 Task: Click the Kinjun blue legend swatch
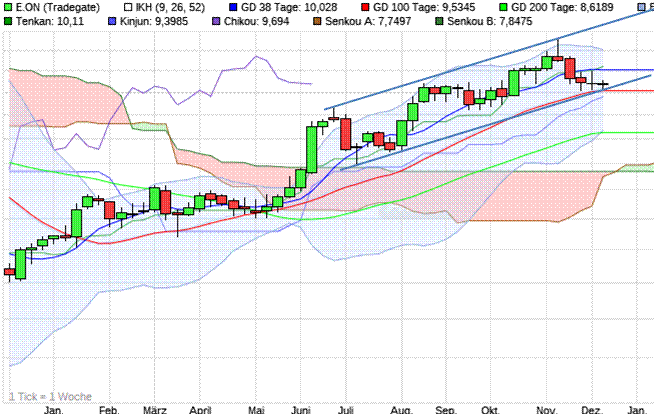pyautogui.click(x=112, y=21)
